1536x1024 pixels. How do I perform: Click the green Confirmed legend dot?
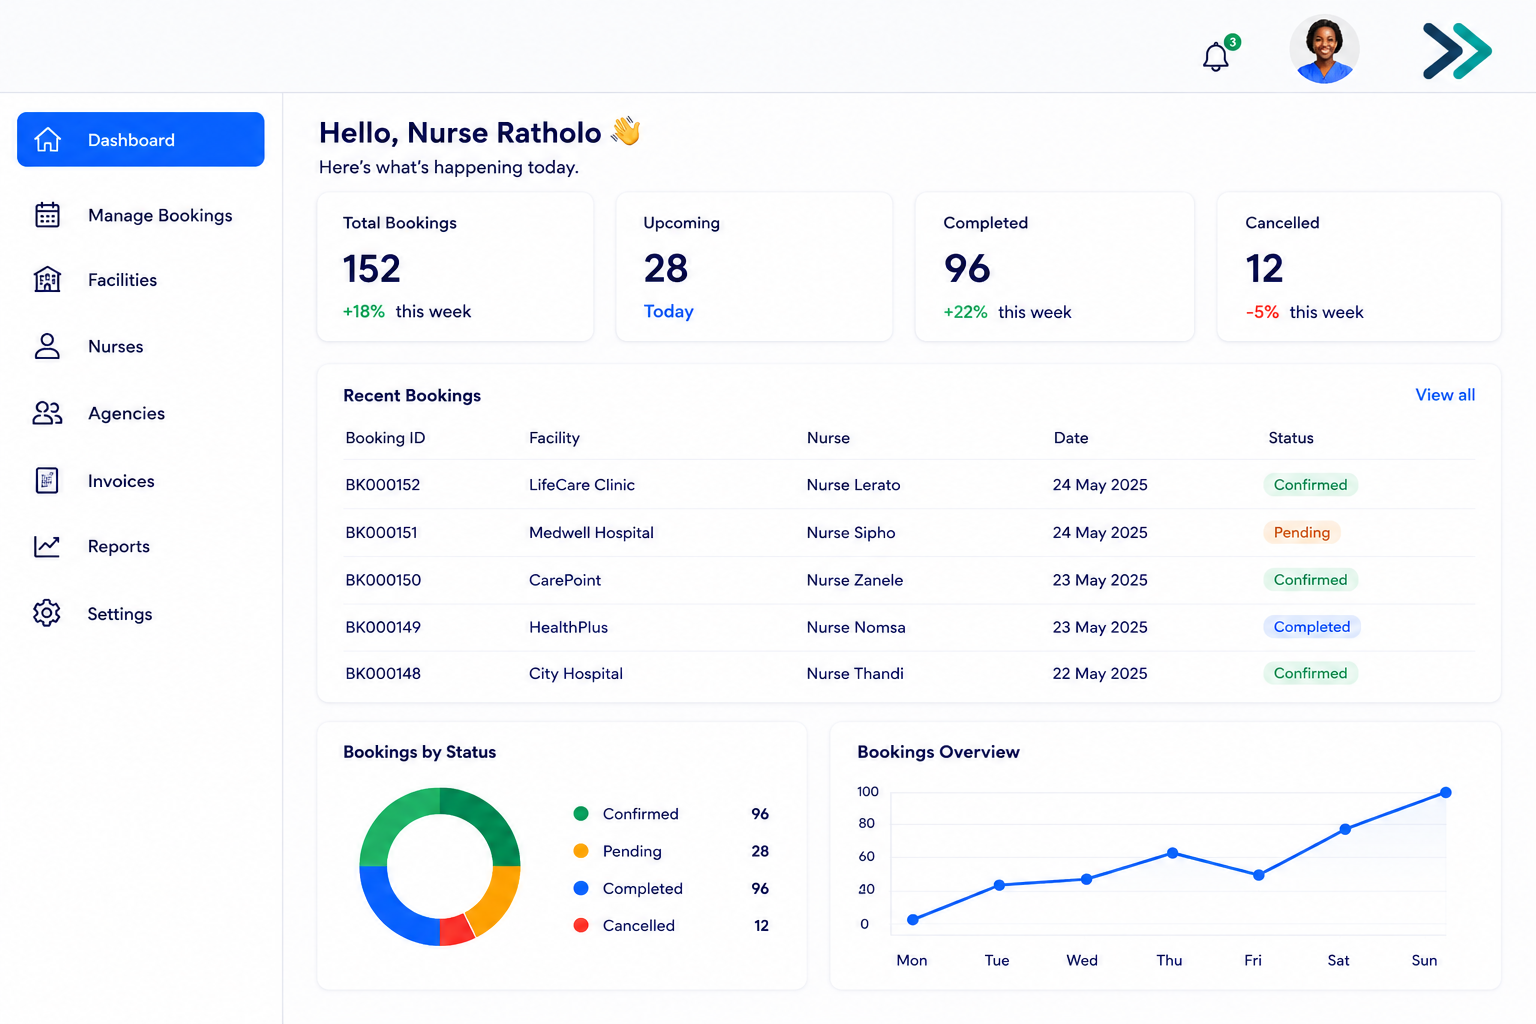(x=581, y=814)
